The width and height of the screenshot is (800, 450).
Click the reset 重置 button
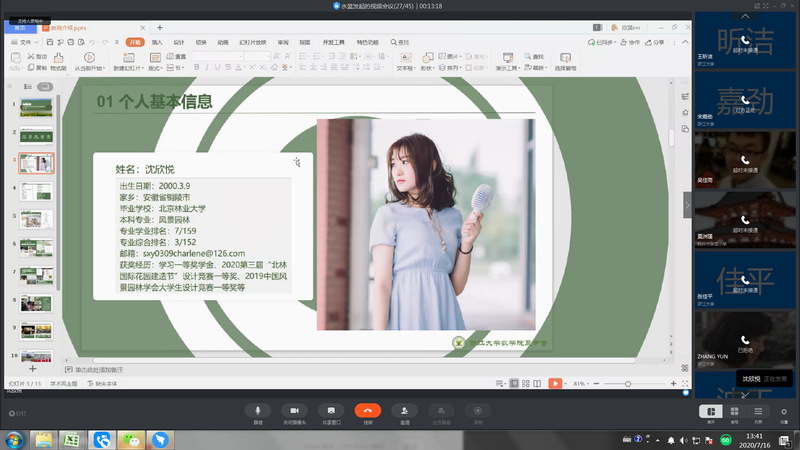click(x=177, y=57)
